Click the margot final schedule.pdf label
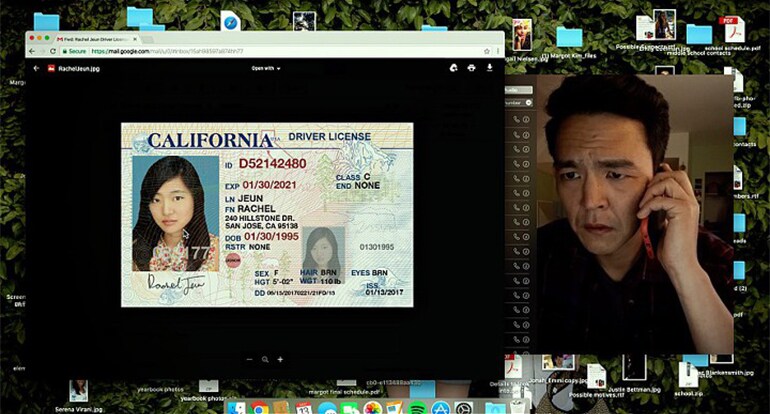The image size is (770, 414). (x=344, y=392)
